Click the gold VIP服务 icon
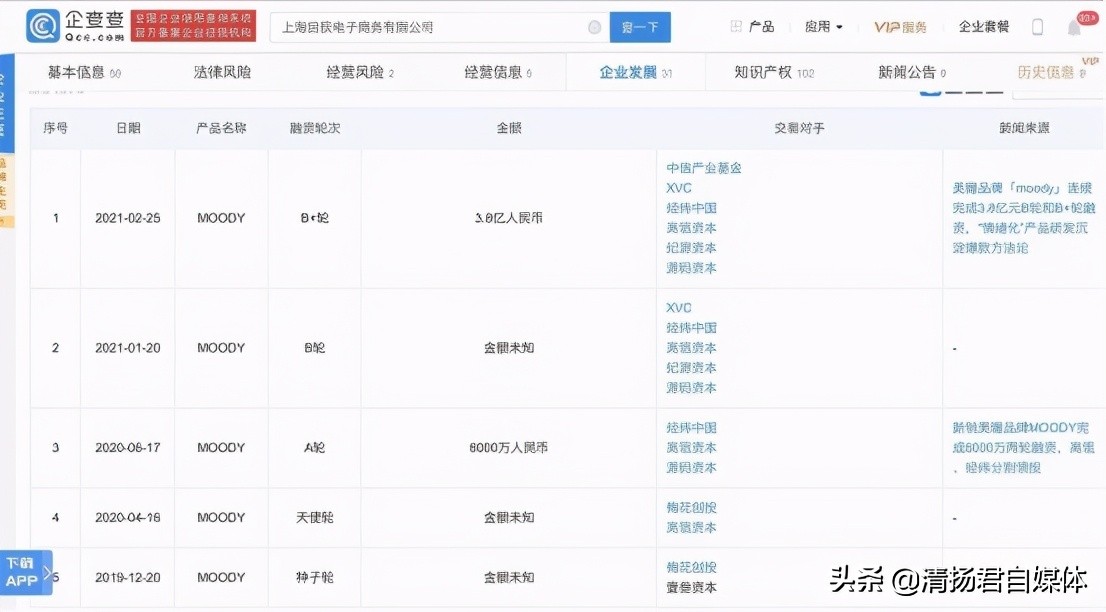Viewport: 1106px width, 612px height. (x=899, y=27)
